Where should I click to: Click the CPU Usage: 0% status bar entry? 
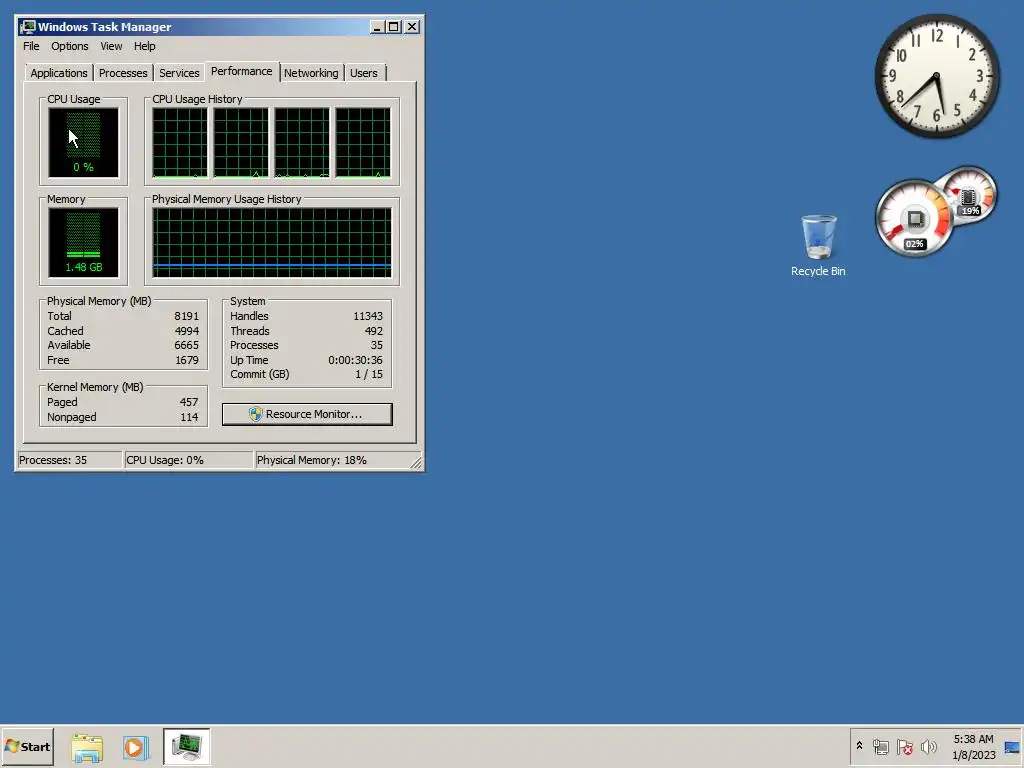(188, 460)
